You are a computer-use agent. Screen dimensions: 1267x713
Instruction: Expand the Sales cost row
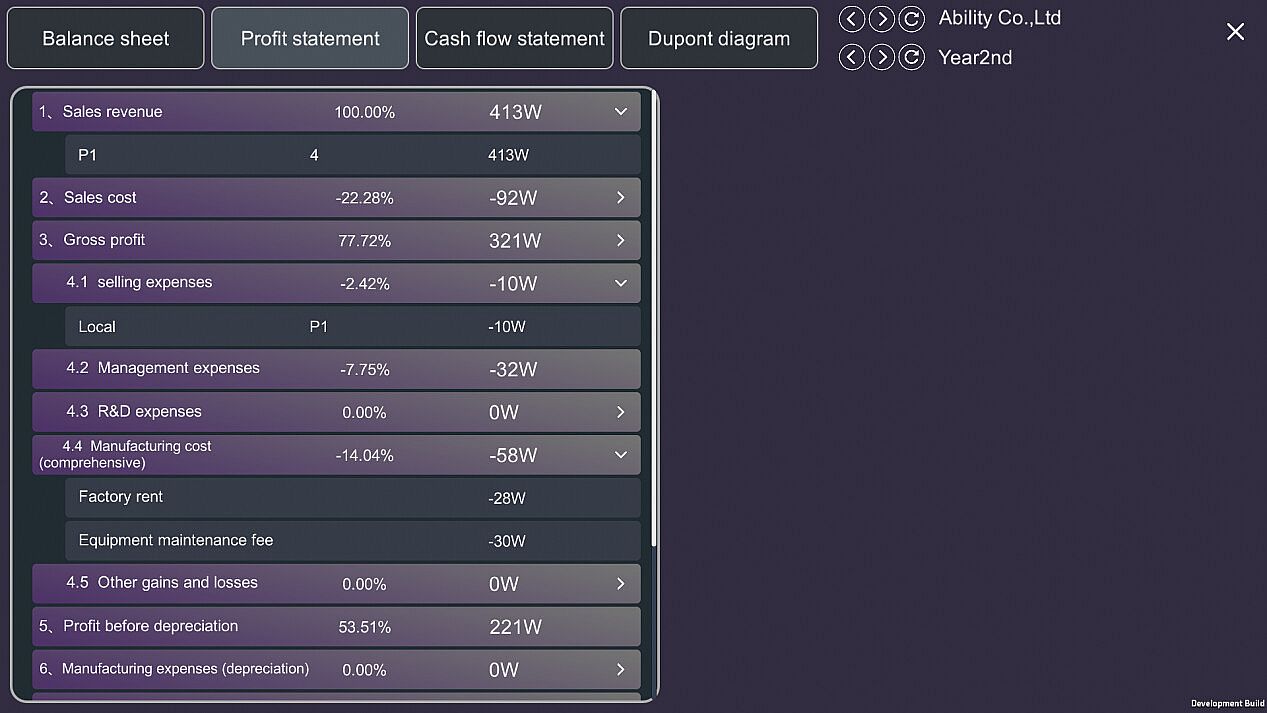pos(621,198)
